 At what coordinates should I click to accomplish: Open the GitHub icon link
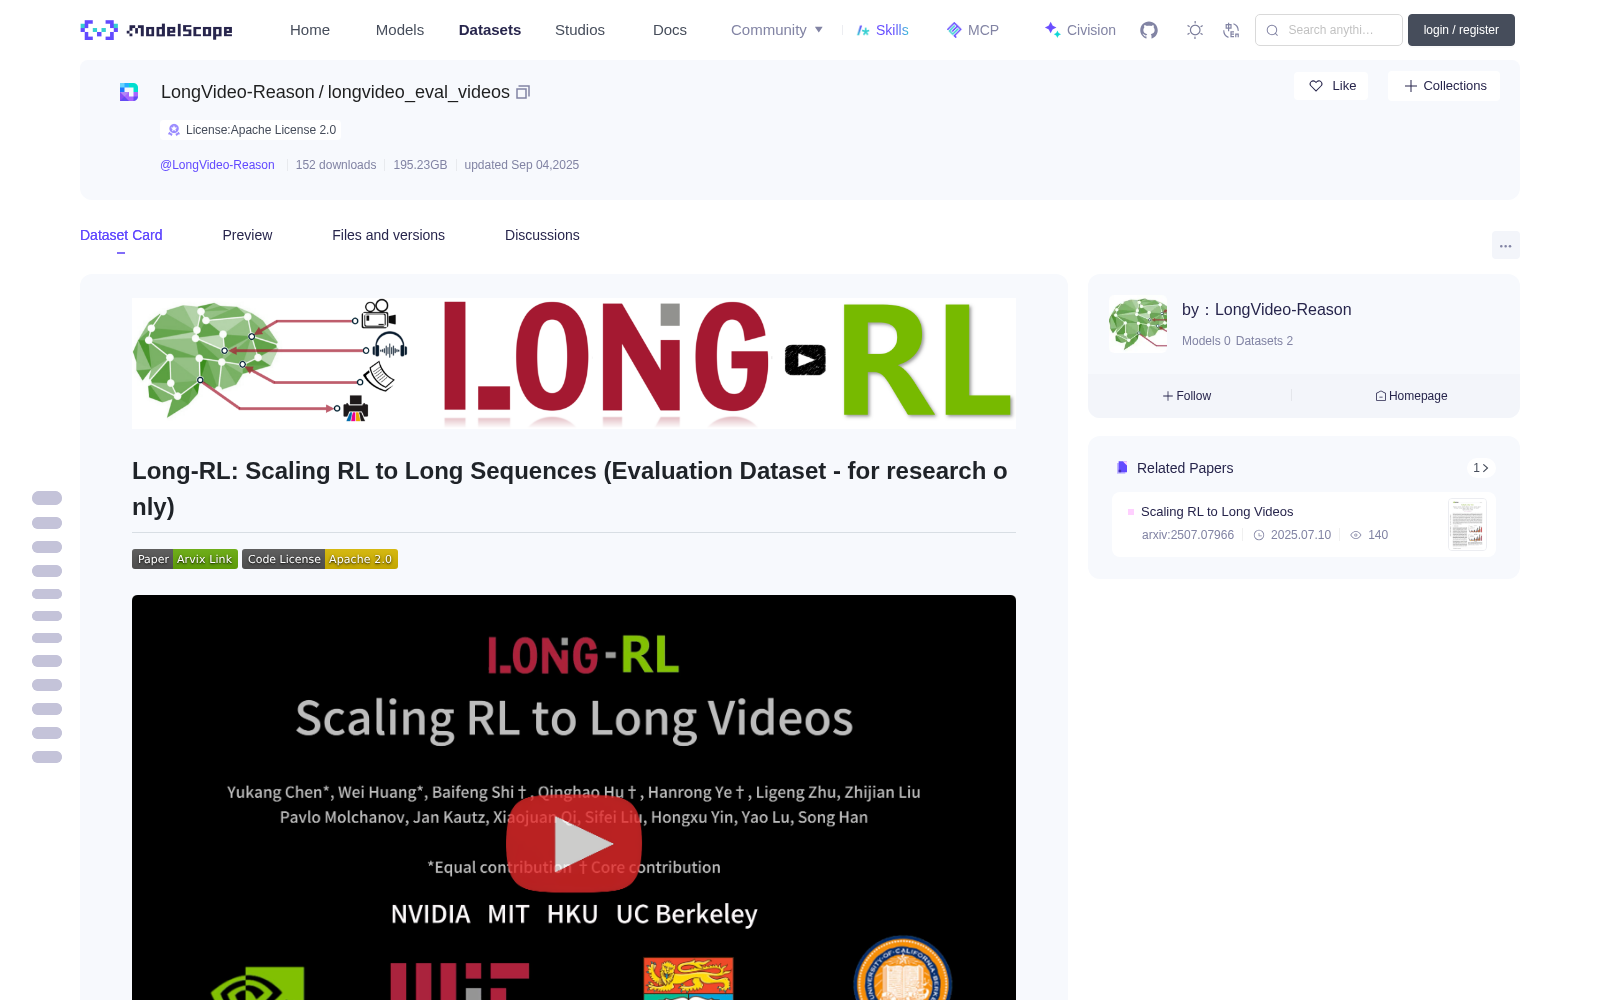(x=1149, y=30)
